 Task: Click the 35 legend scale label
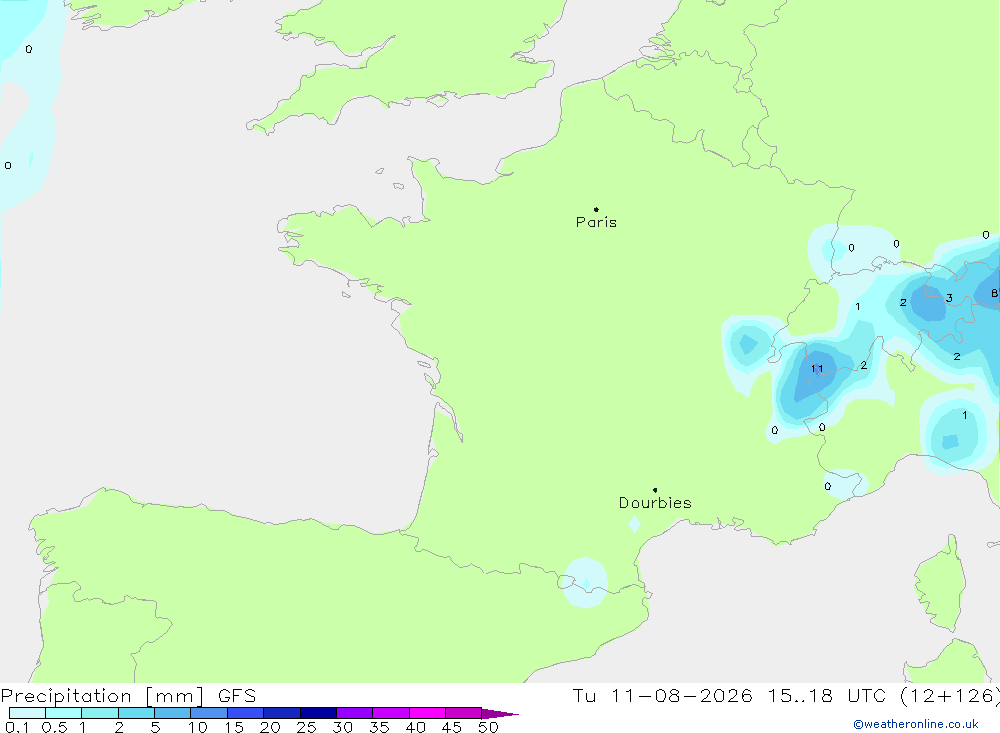(379, 727)
